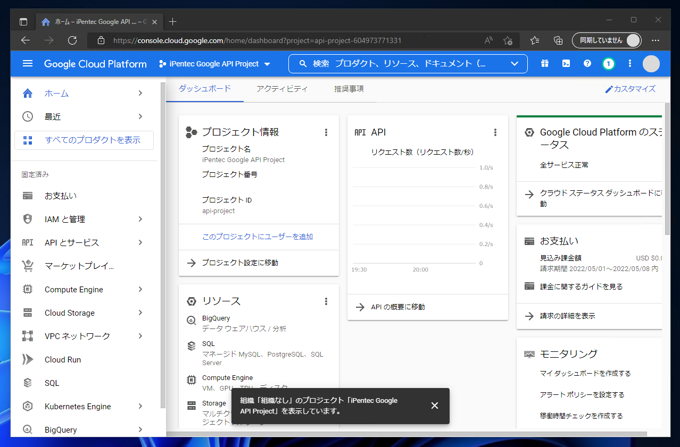The image size is (680, 447).
Task: Click set alert policy link
Action: tap(582, 395)
